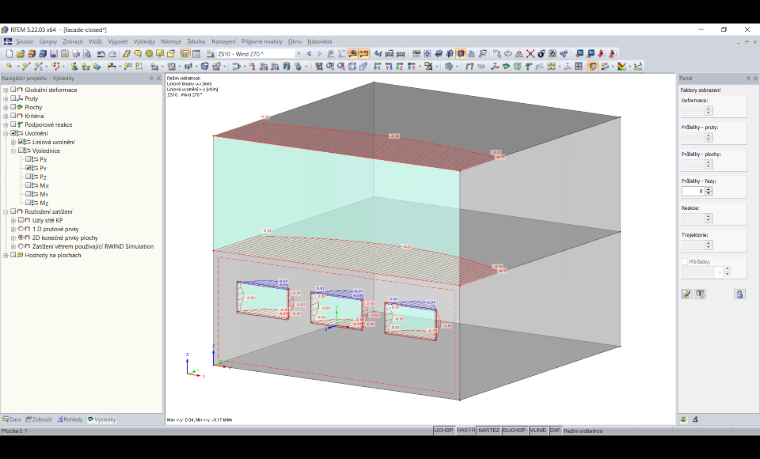Click the edit pencil icon in Panel
The height and width of the screenshot is (459, 760).
tap(686, 294)
